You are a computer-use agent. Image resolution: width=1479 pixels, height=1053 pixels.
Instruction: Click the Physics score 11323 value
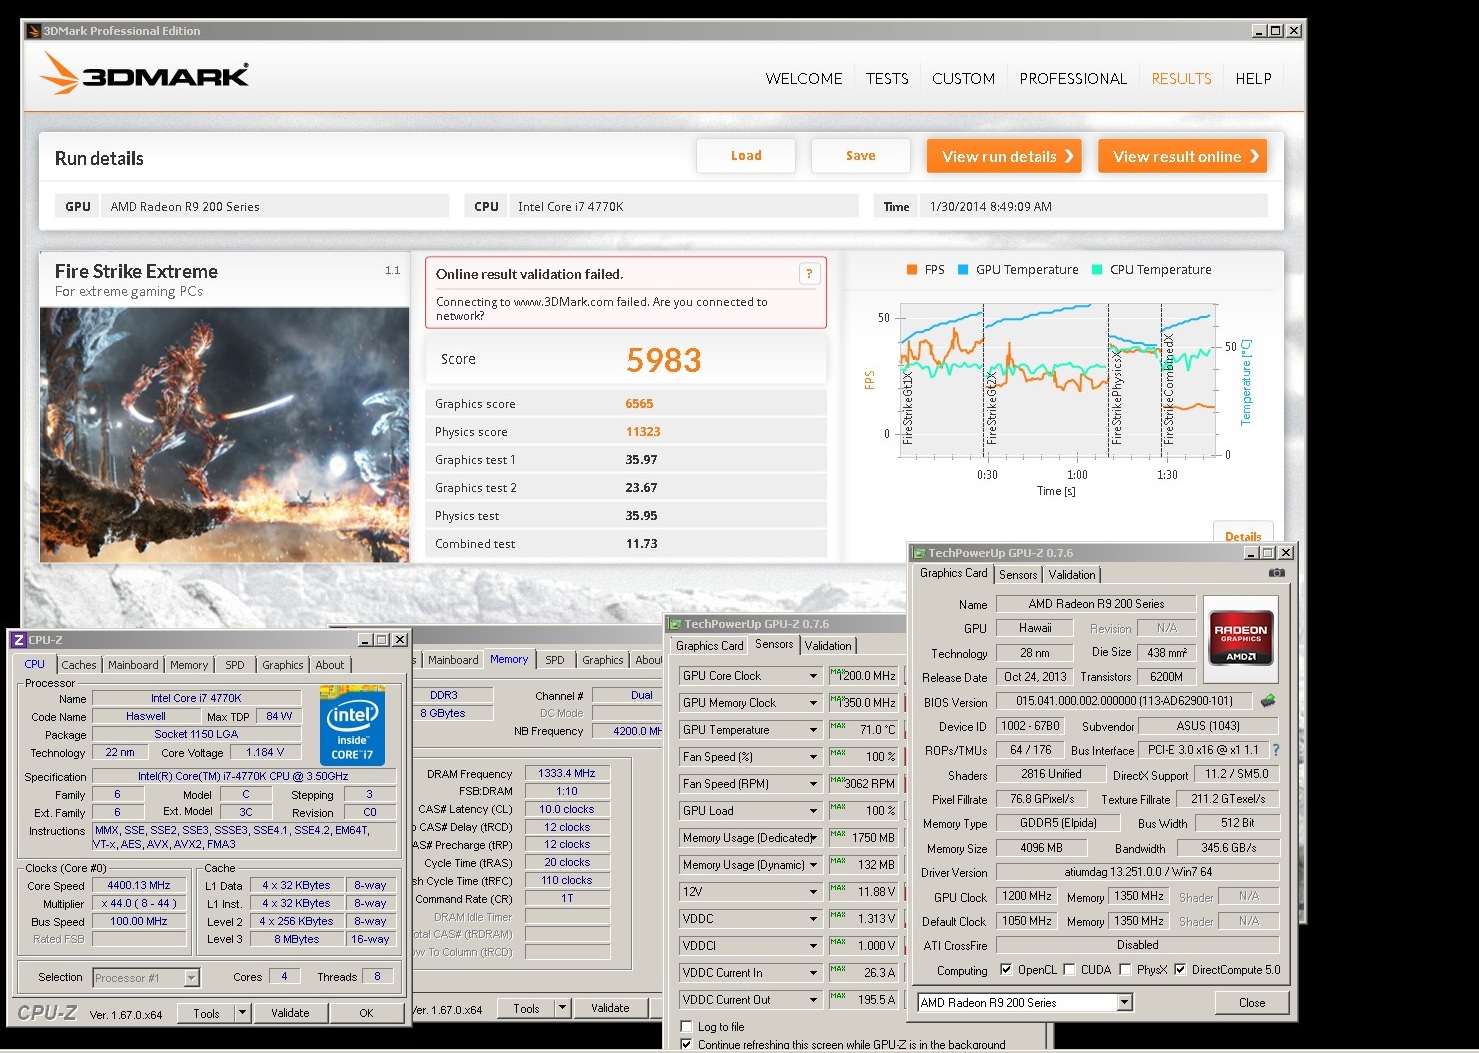click(x=643, y=432)
